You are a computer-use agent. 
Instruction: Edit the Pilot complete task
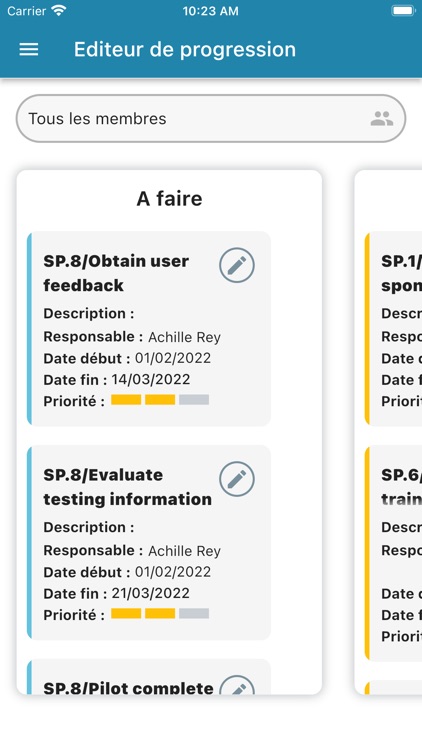(x=237, y=685)
